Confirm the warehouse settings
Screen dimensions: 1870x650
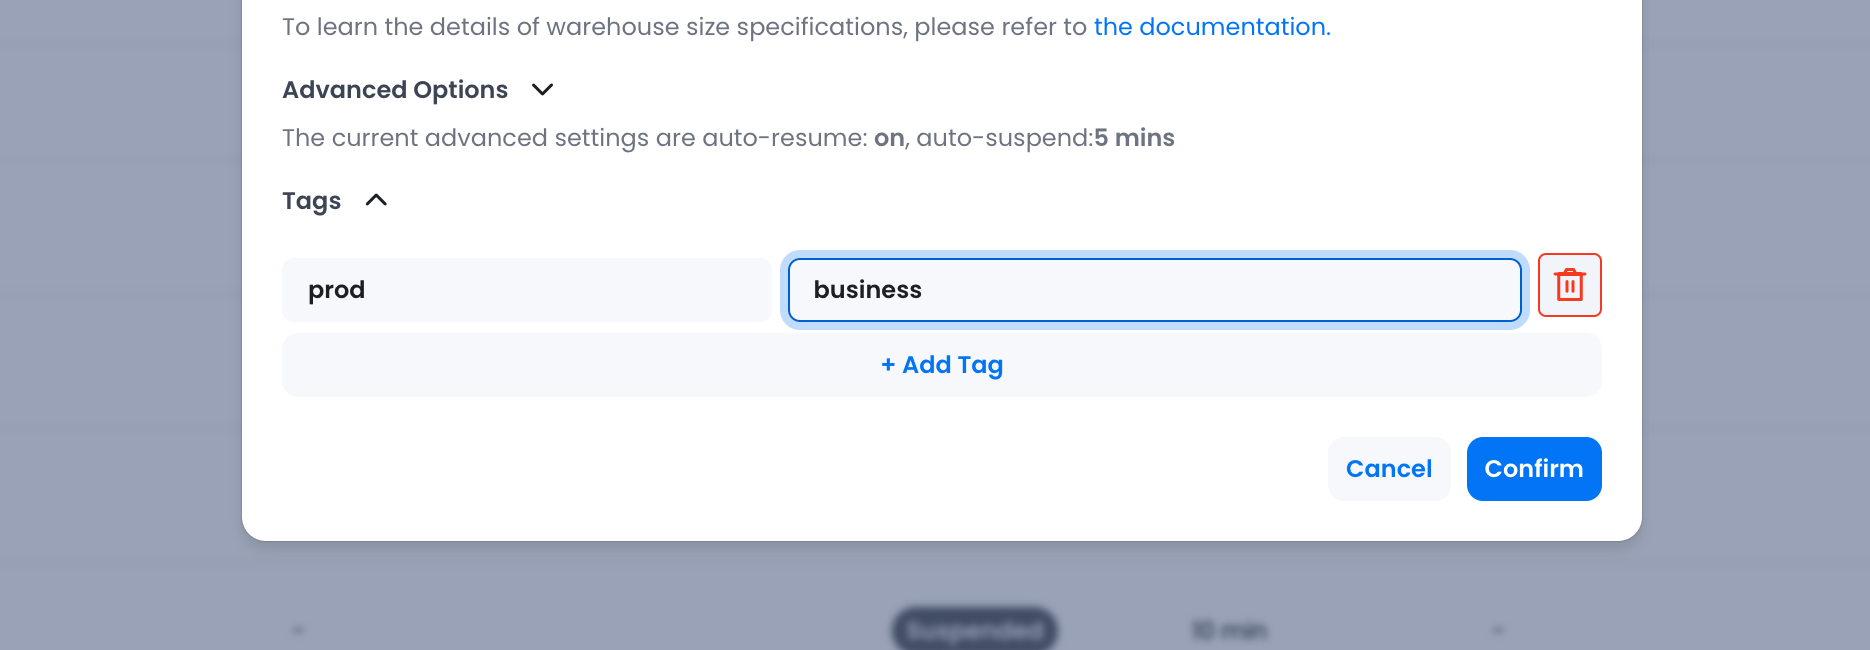1533,469
